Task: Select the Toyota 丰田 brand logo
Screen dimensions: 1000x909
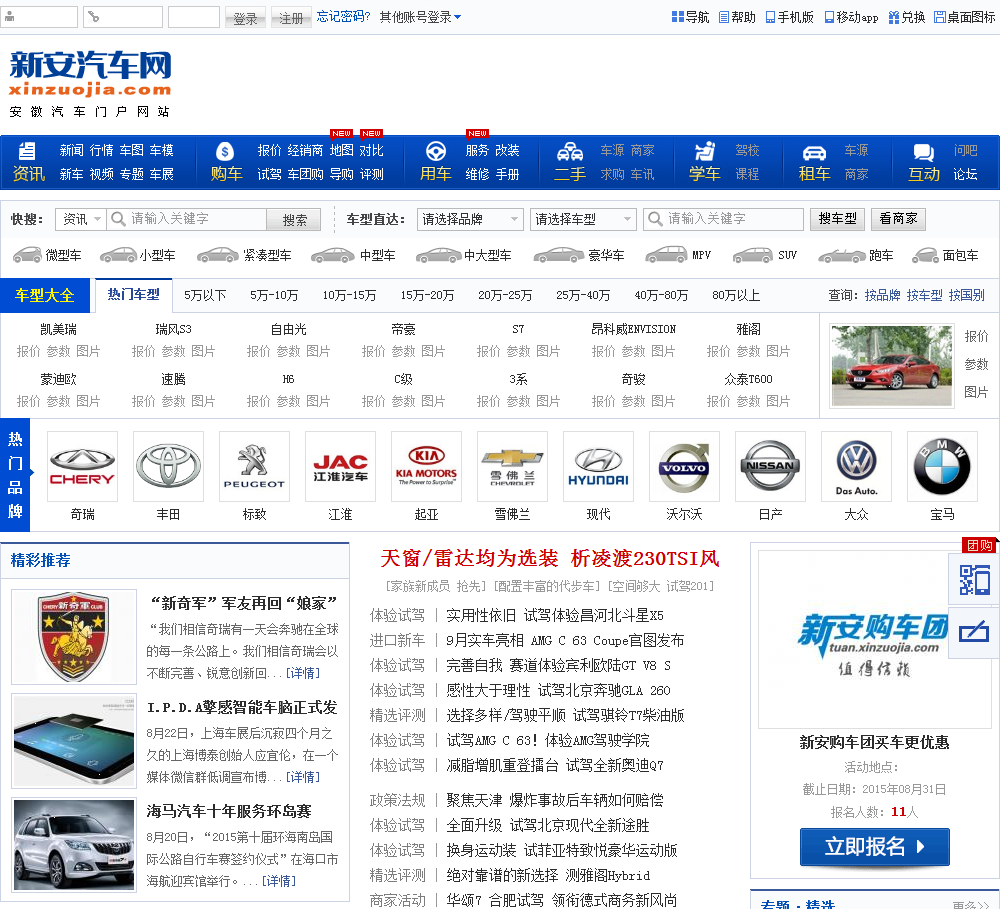Action: tap(168, 466)
